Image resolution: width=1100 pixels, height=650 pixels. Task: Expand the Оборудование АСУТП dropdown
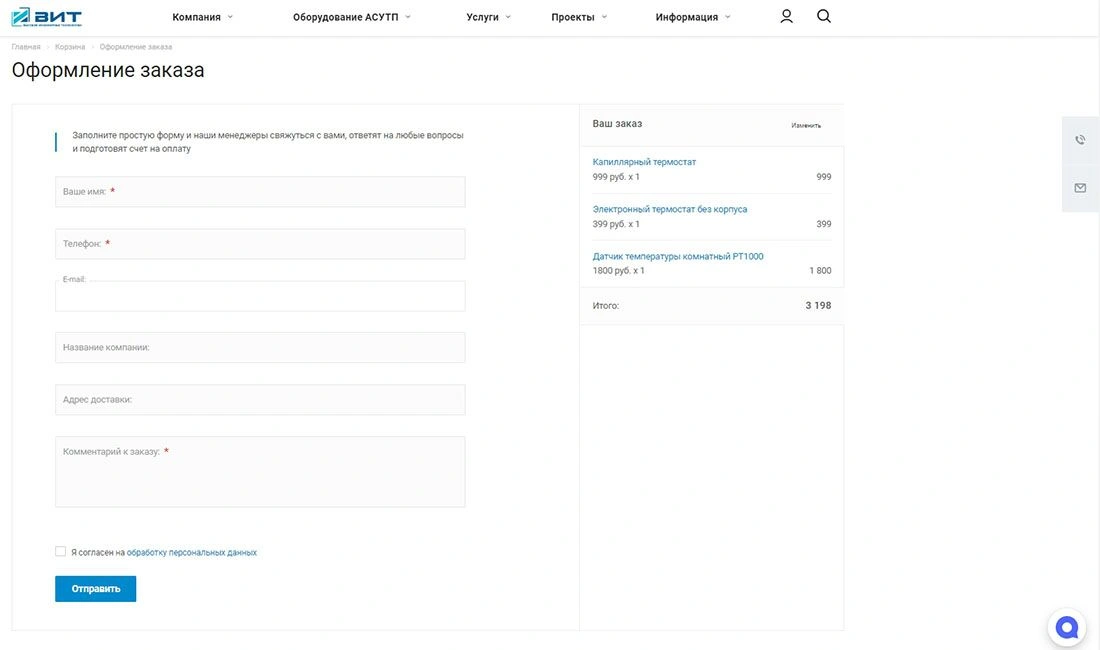(x=351, y=17)
